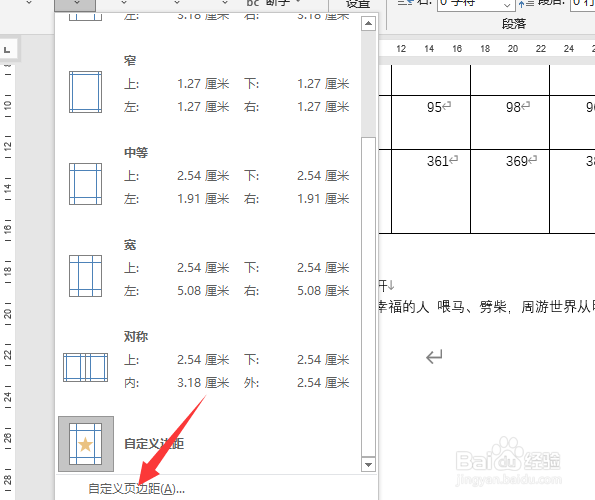Click scroll-down arrow of margins list
The height and width of the screenshot is (500, 595).
368,464
